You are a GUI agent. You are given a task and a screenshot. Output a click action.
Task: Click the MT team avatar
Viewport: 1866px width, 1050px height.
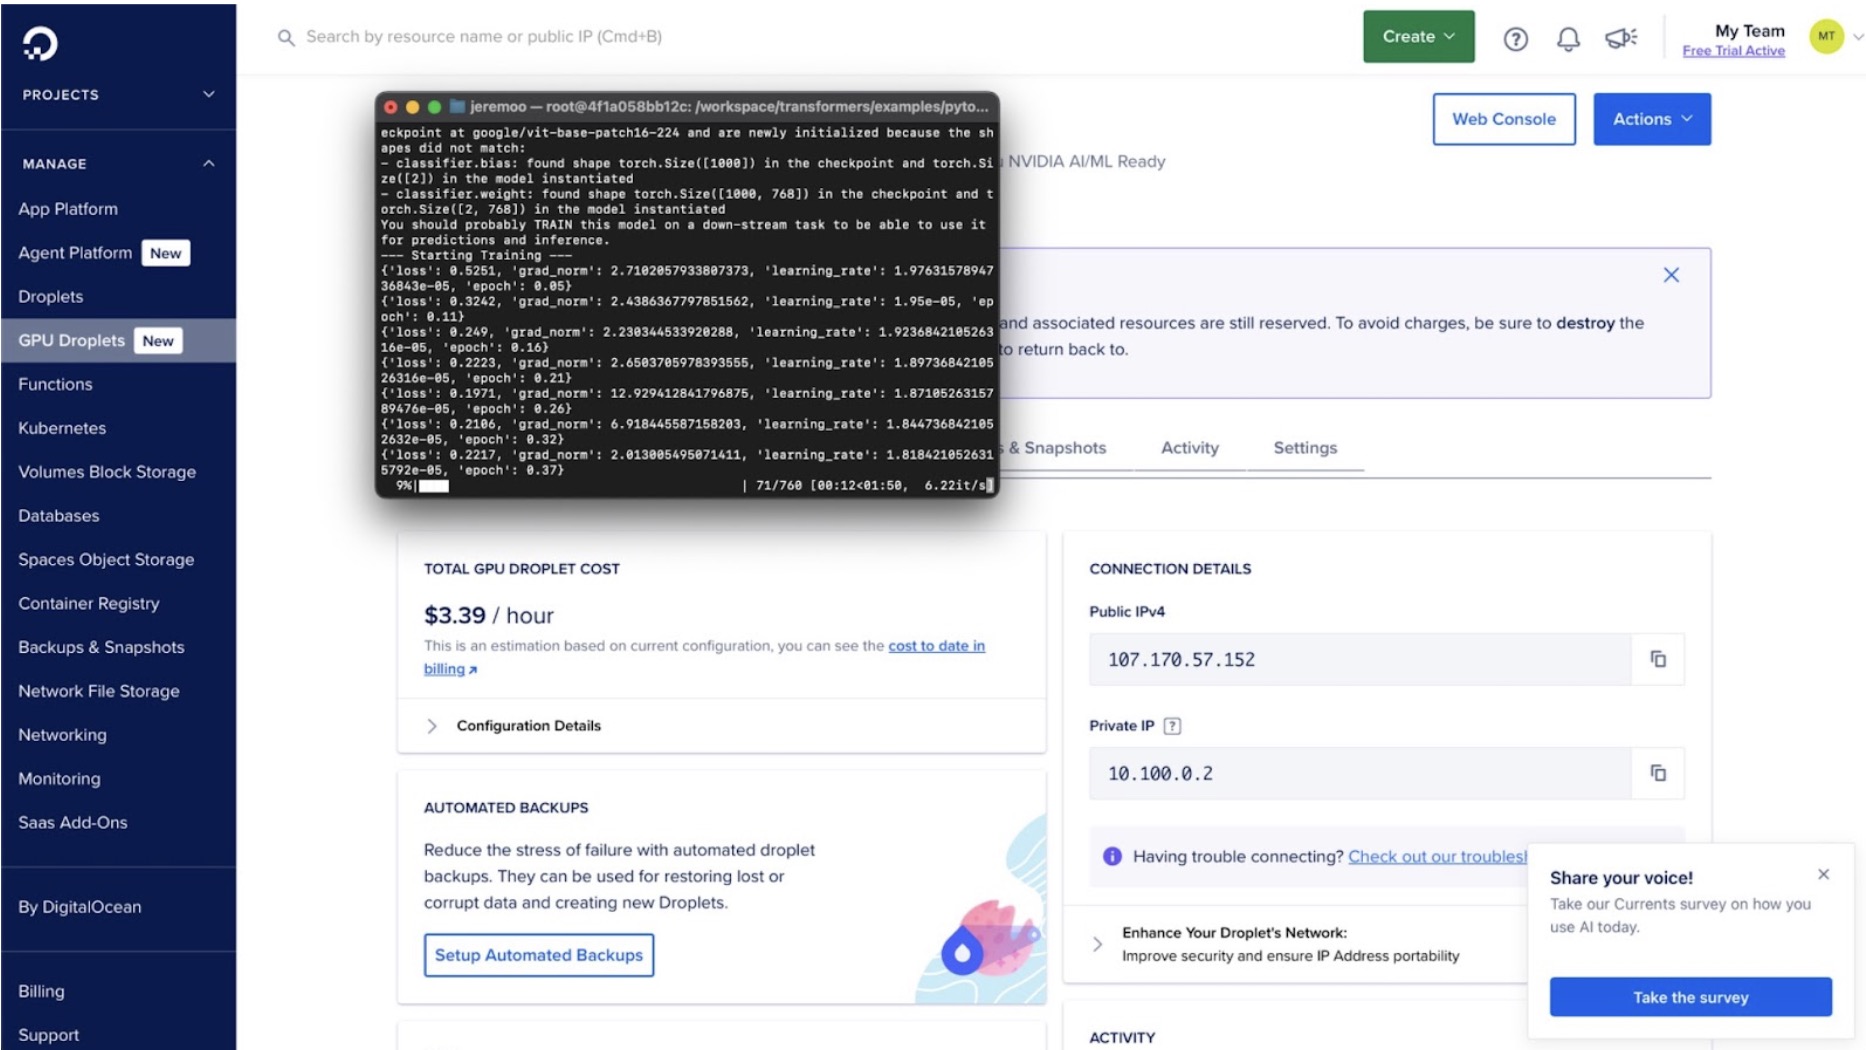1826,37
